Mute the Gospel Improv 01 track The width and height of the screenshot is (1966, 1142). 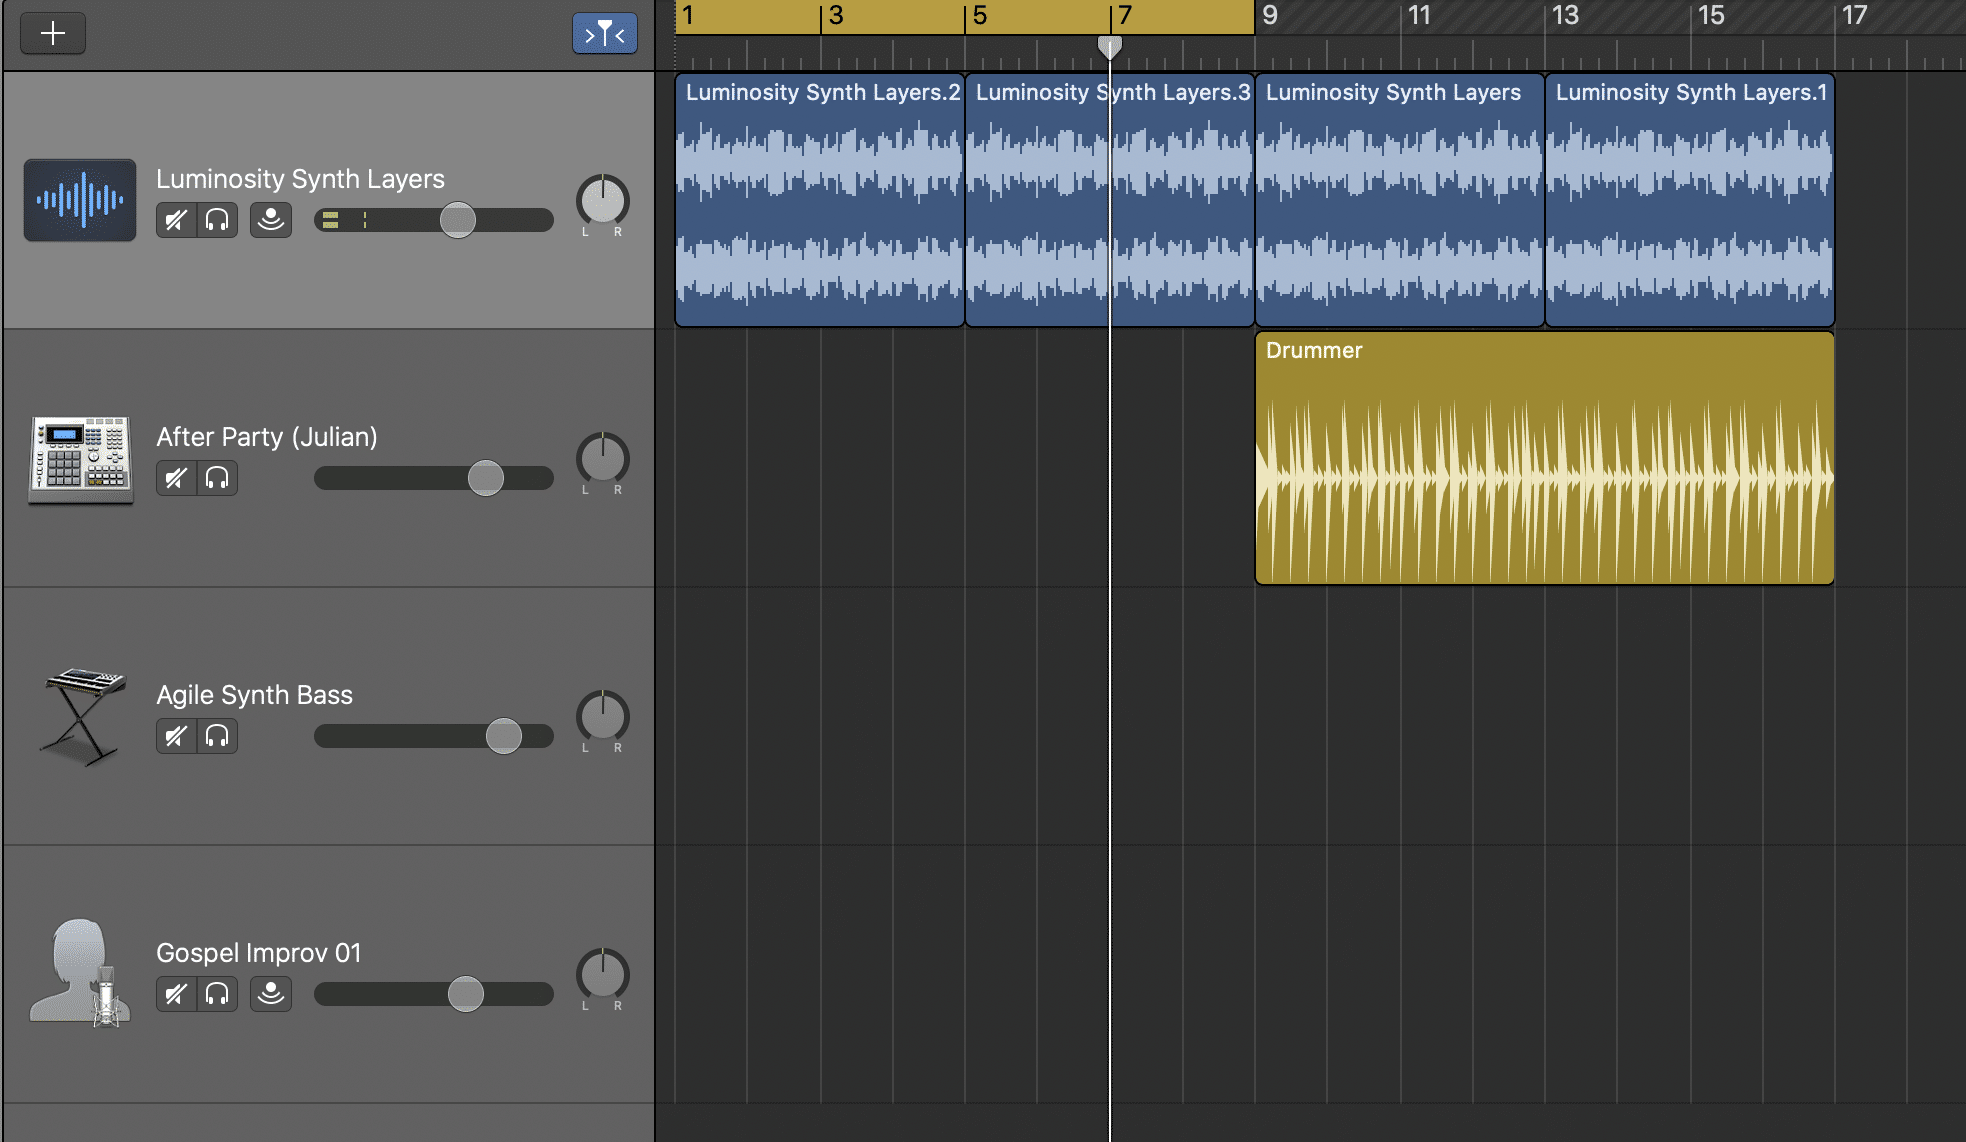[x=176, y=994]
